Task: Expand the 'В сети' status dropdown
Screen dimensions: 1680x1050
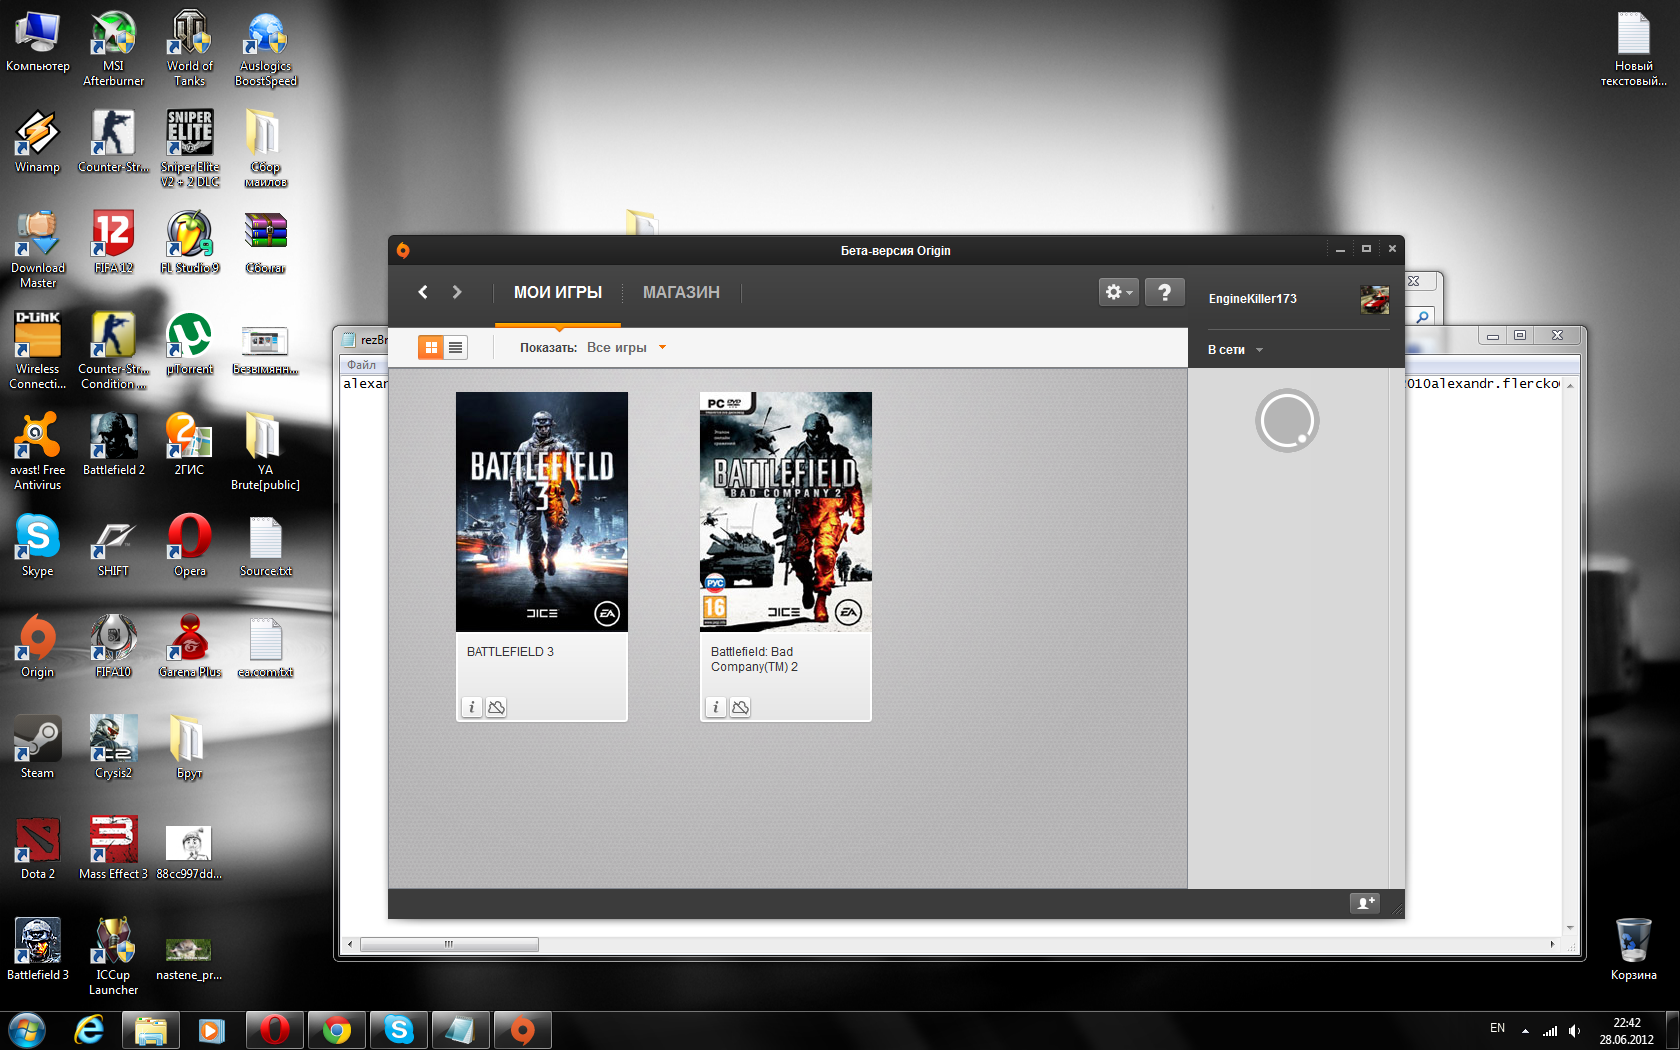Action: (x=1235, y=350)
